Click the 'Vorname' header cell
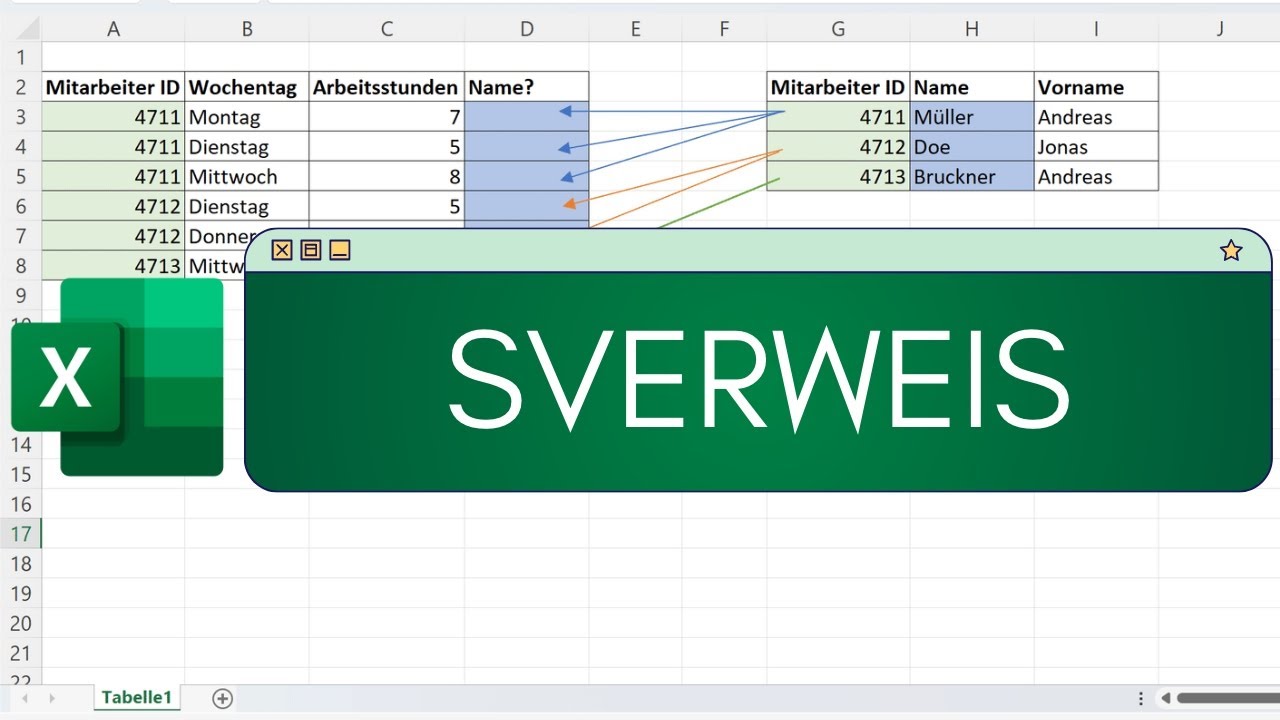This screenshot has height=720, width=1280. (x=1096, y=87)
